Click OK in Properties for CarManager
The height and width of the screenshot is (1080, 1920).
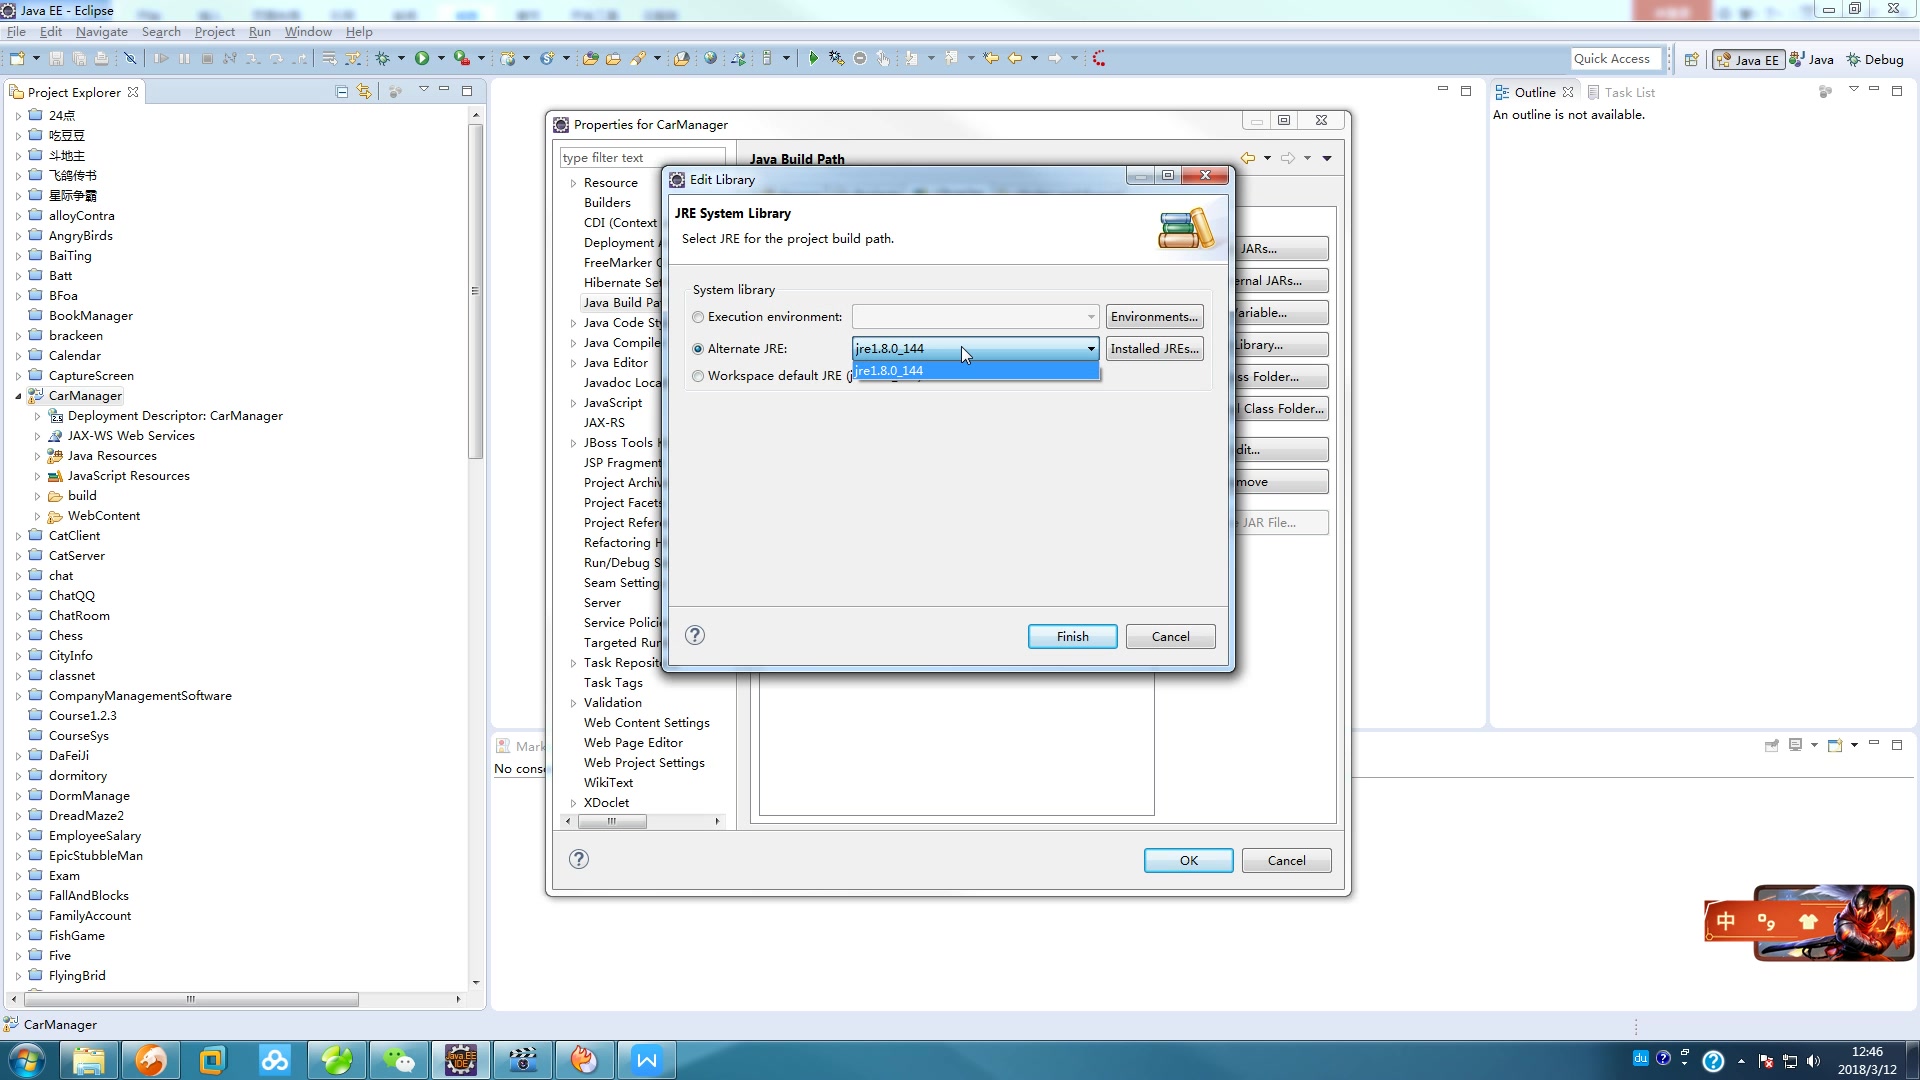point(1188,860)
